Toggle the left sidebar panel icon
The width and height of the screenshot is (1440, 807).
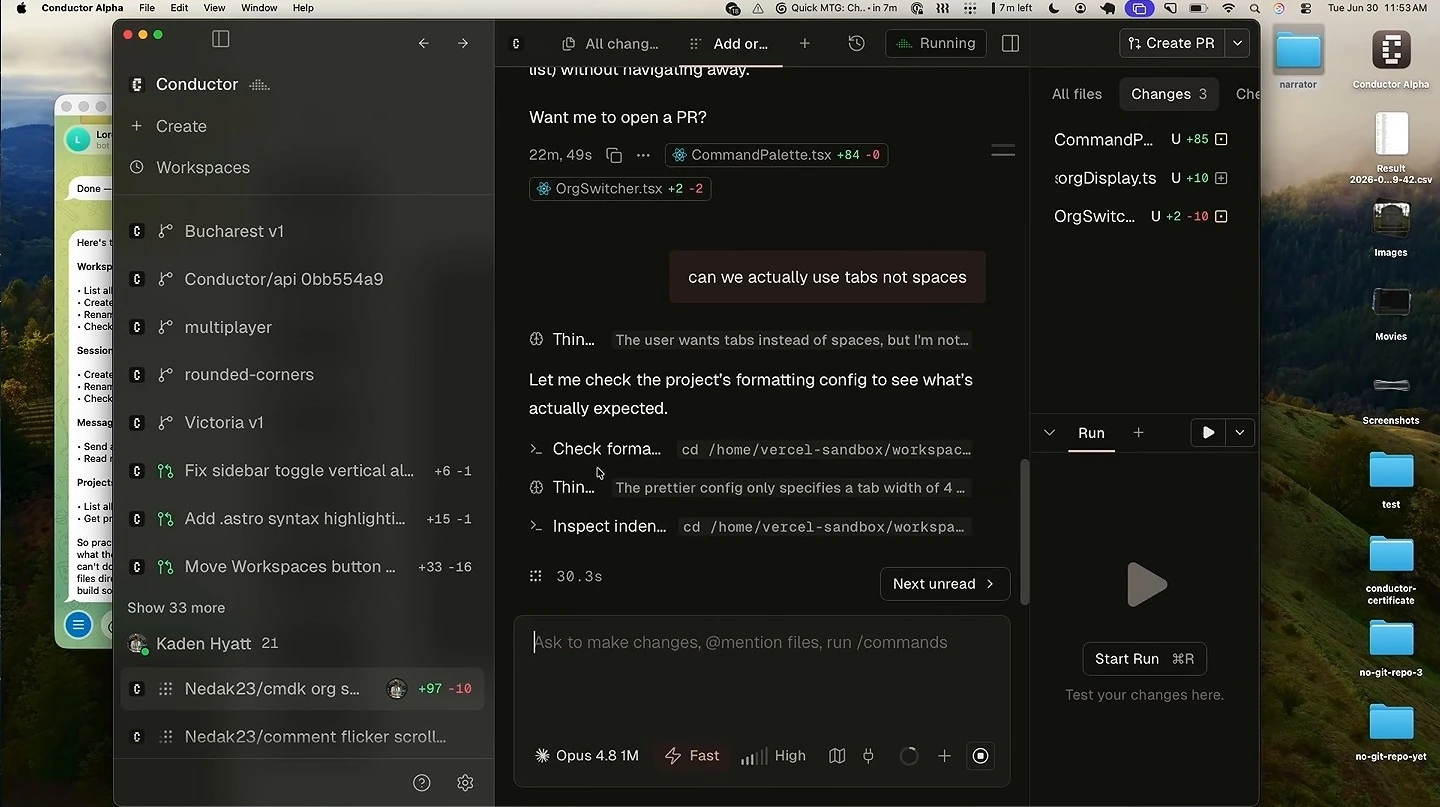[x=221, y=39]
